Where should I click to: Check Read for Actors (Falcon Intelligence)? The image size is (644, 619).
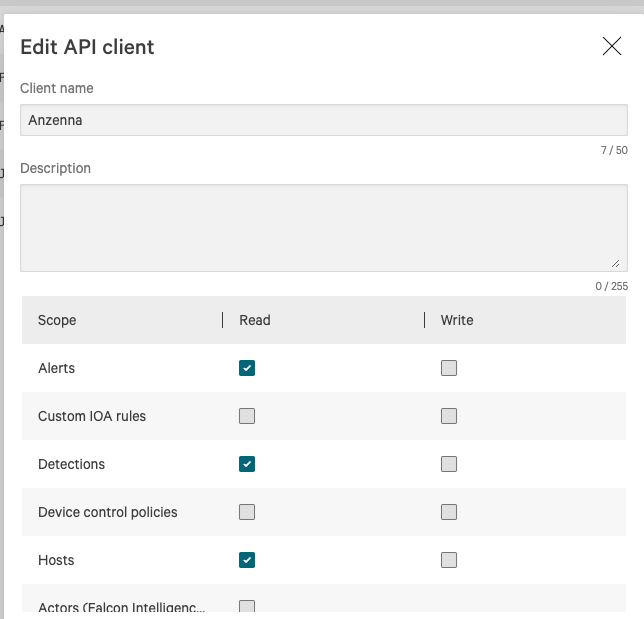pos(247,606)
